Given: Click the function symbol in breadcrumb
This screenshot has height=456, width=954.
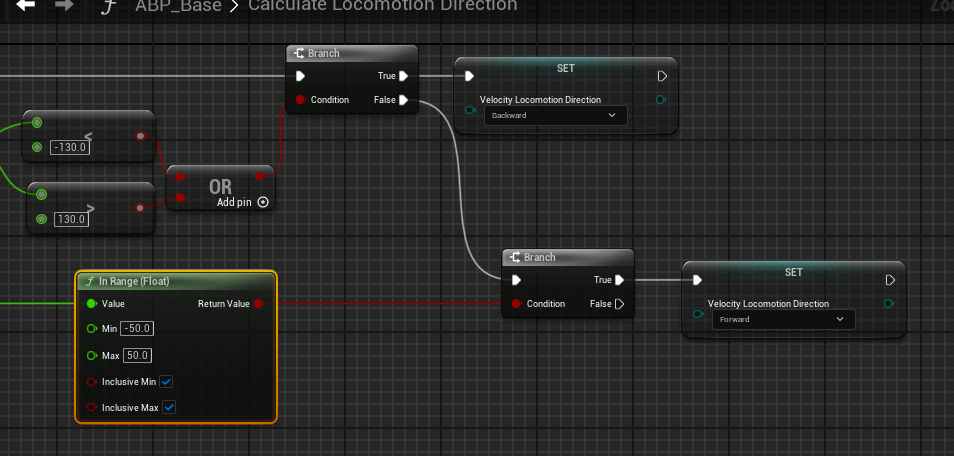Looking at the screenshot, I should 107,6.
